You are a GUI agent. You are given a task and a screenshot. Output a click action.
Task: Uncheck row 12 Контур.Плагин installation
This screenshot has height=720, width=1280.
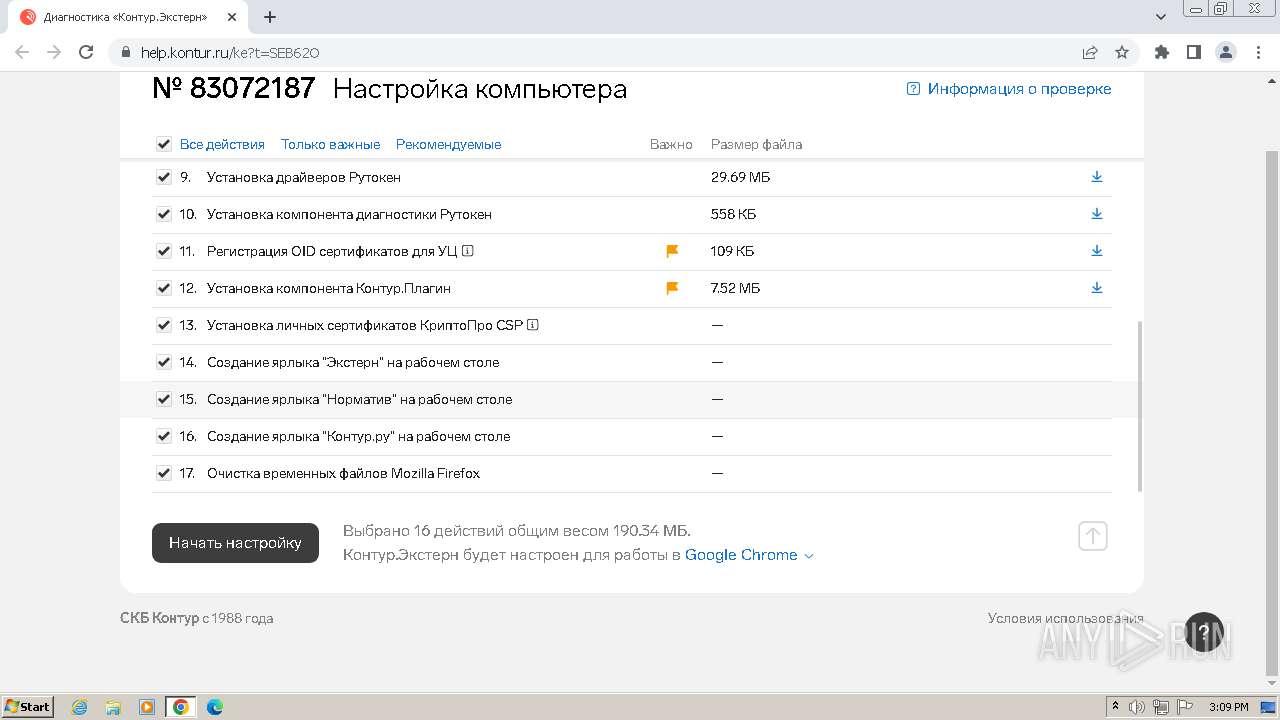coord(164,288)
